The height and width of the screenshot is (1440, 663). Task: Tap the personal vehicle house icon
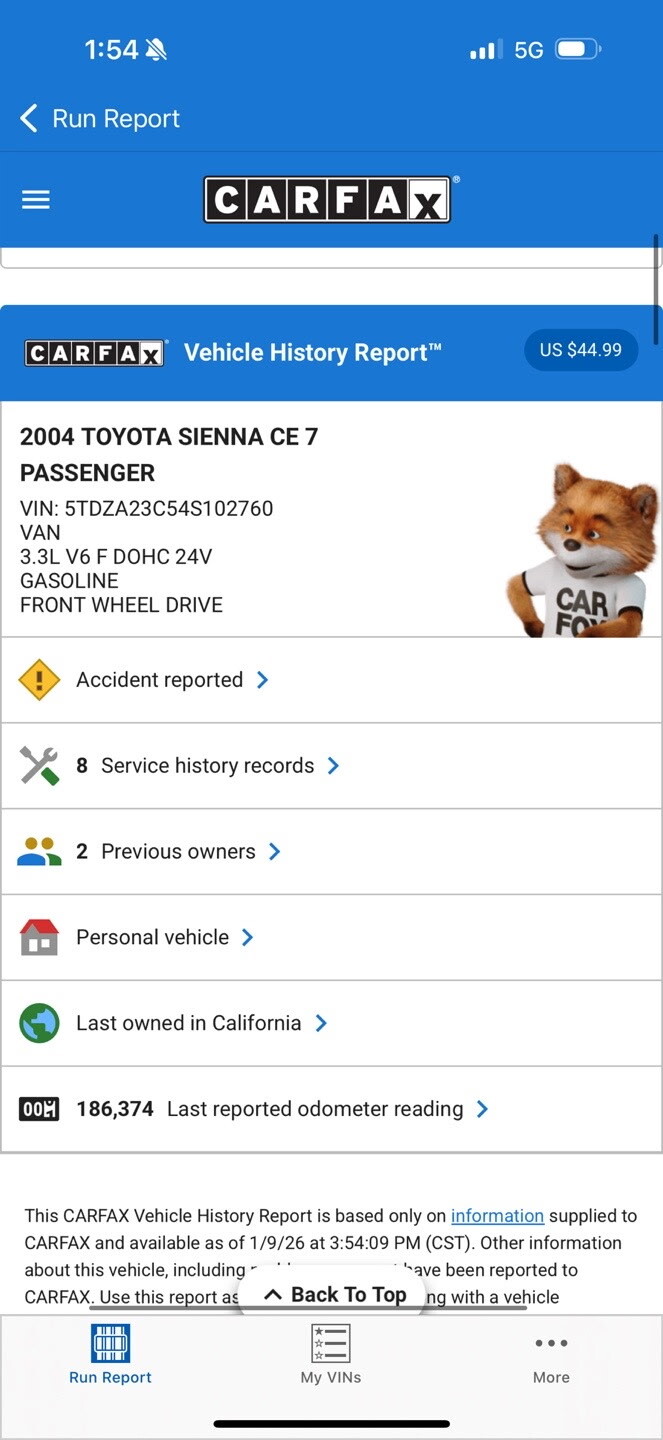pyautogui.click(x=39, y=938)
